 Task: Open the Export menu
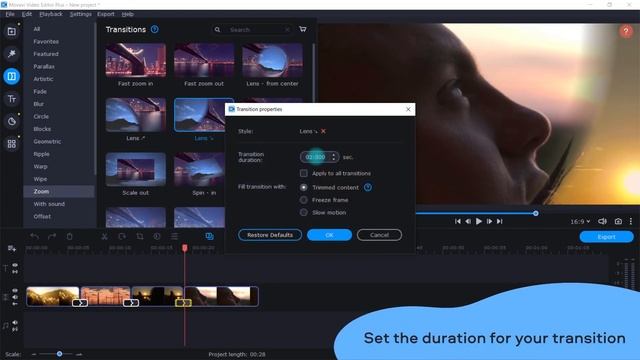tap(106, 14)
